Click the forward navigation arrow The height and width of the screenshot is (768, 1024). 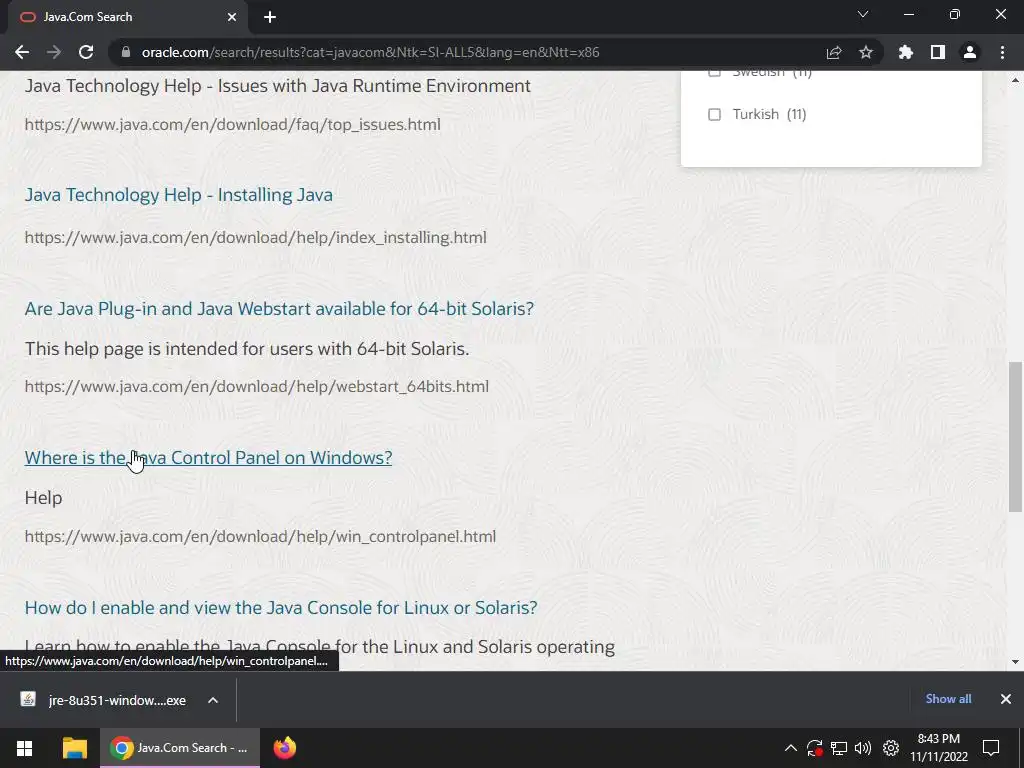click(54, 52)
